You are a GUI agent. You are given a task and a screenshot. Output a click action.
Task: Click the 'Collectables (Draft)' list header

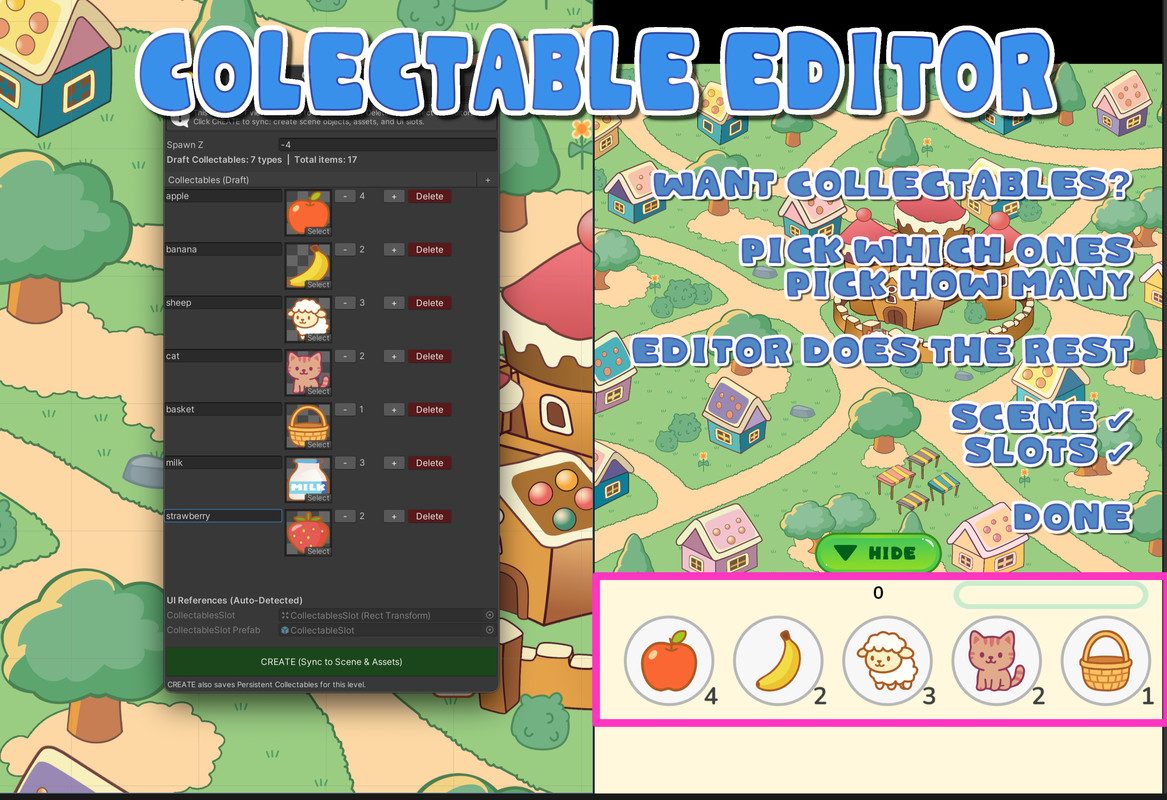point(322,180)
